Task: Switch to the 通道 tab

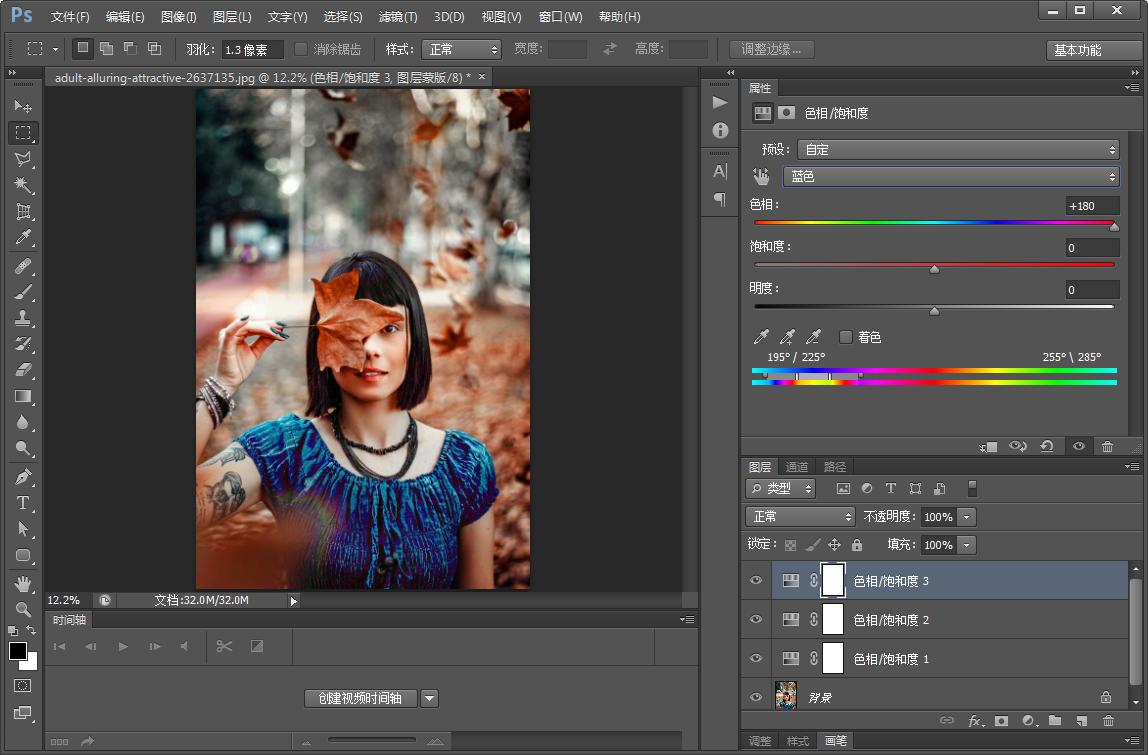Action: (x=797, y=467)
